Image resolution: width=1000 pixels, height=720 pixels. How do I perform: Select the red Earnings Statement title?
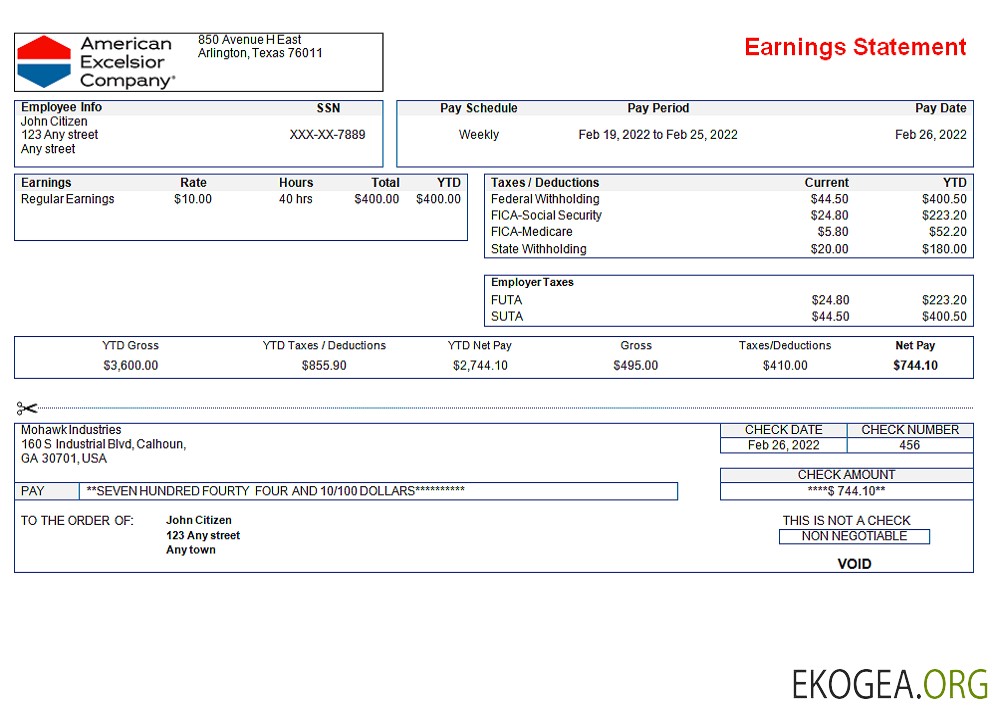click(855, 47)
